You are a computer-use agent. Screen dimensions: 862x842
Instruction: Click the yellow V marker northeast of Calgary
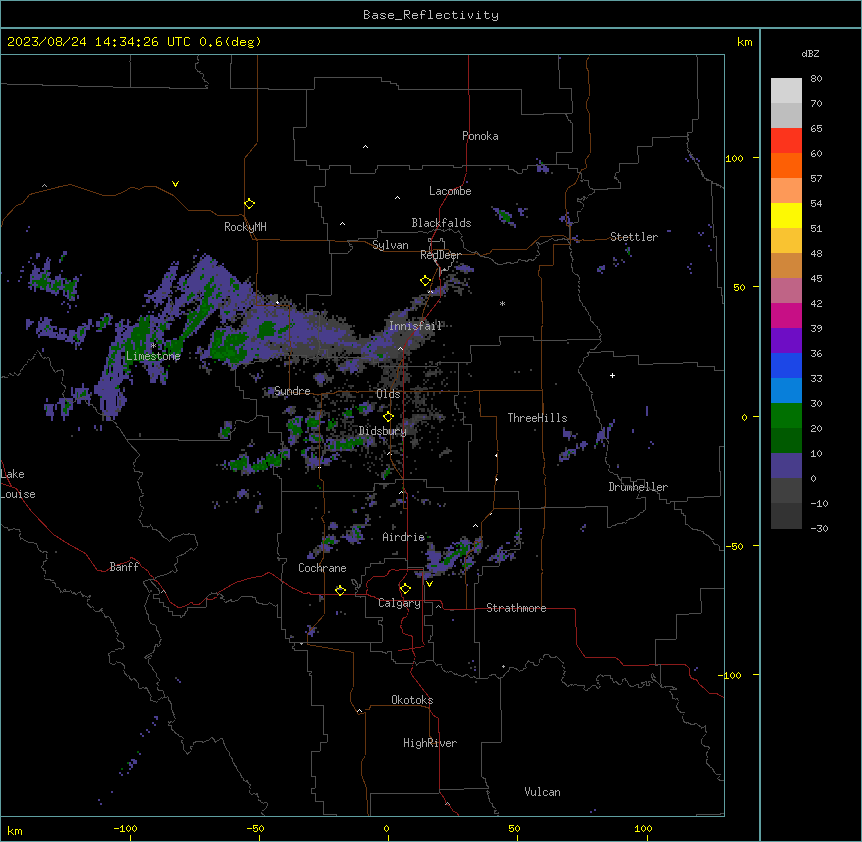[x=429, y=584]
